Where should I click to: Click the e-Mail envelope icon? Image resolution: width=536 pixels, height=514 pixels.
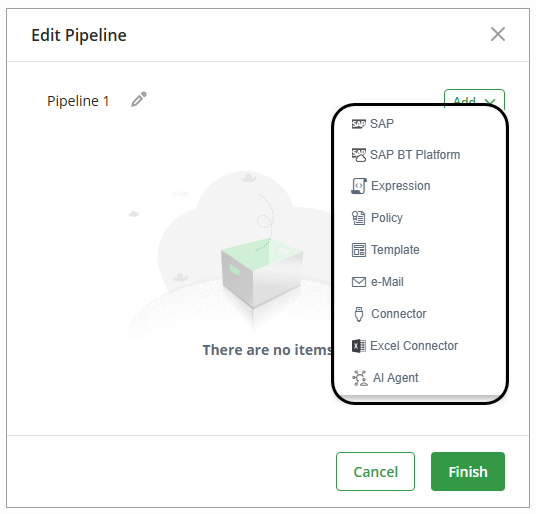[x=359, y=282]
